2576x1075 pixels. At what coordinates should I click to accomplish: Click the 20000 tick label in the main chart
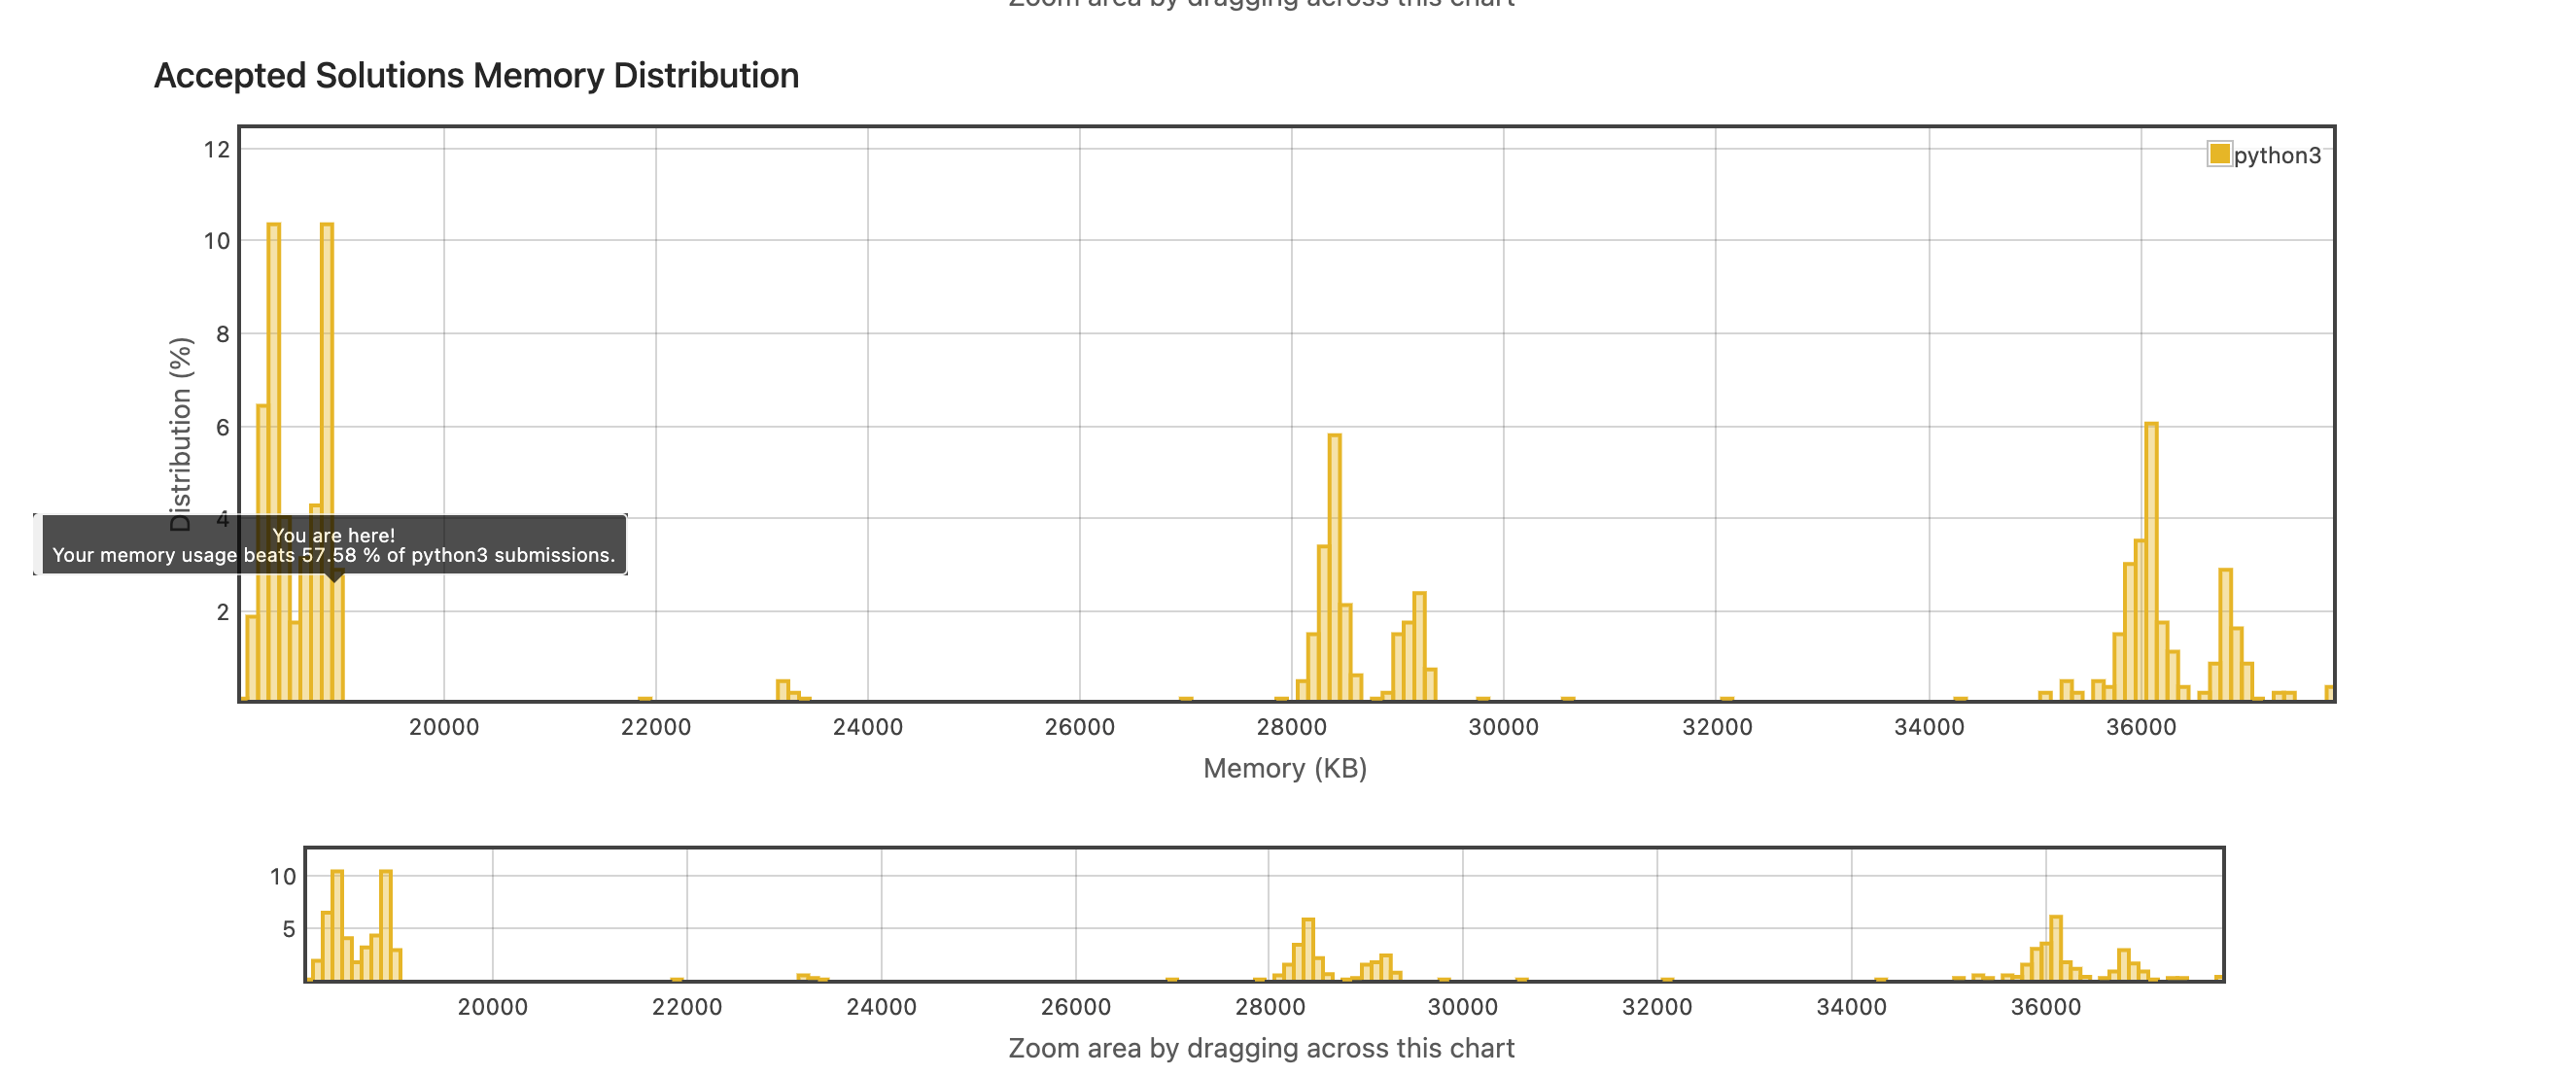click(443, 727)
